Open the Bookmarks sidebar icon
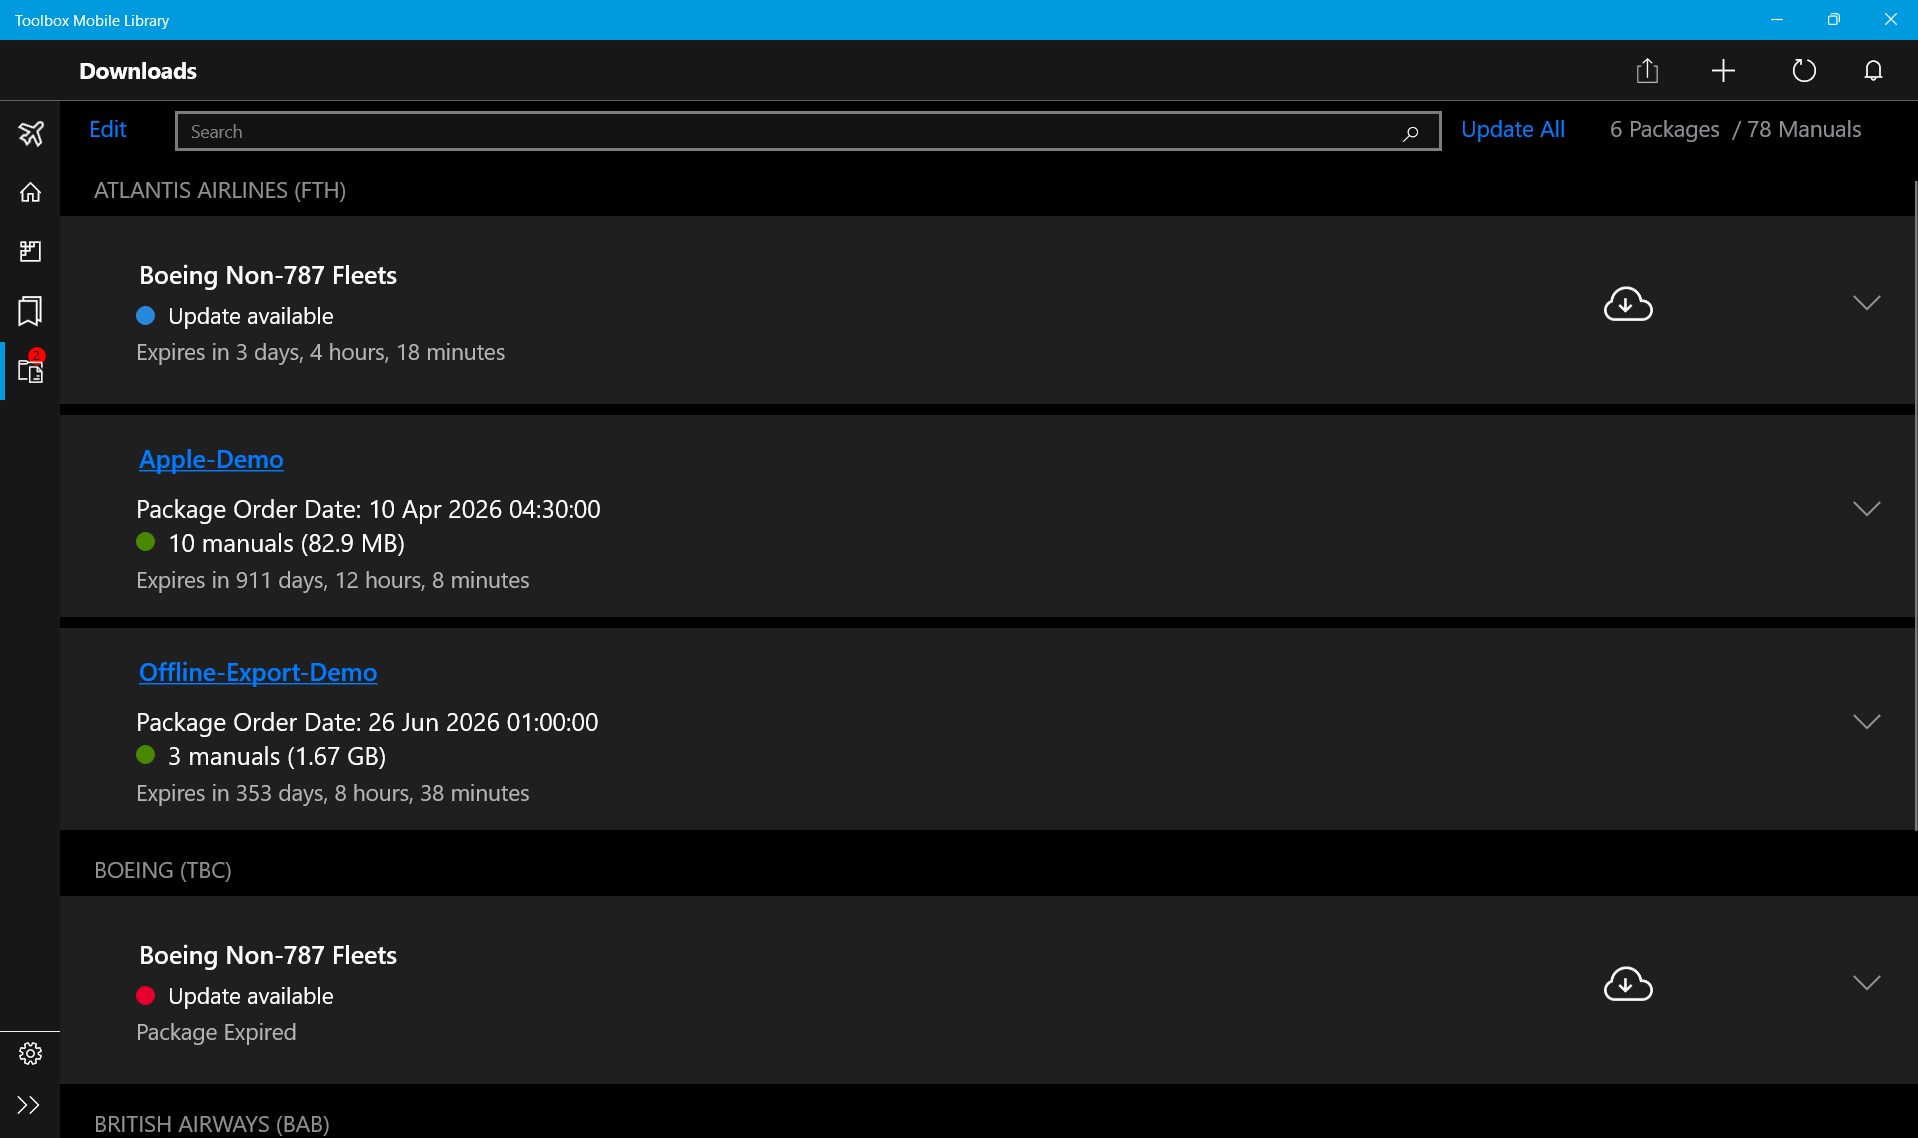Image resolution: width=1918 pixels, height=1138 pixels. tap(31, 311)
